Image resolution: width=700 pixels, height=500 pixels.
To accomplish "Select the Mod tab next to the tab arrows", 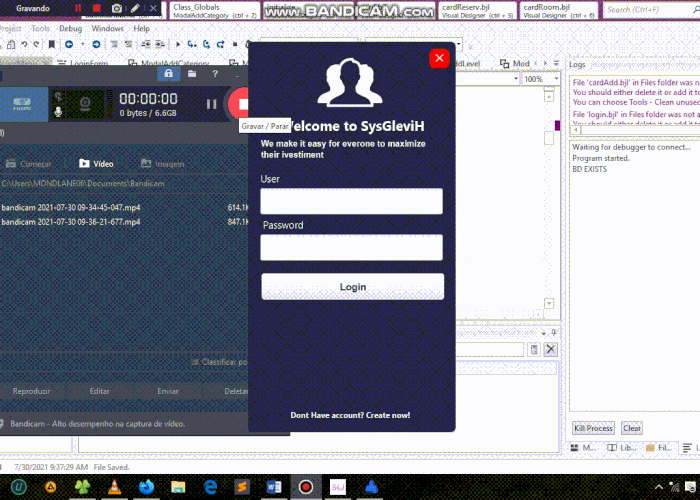I will click(515, 64).
